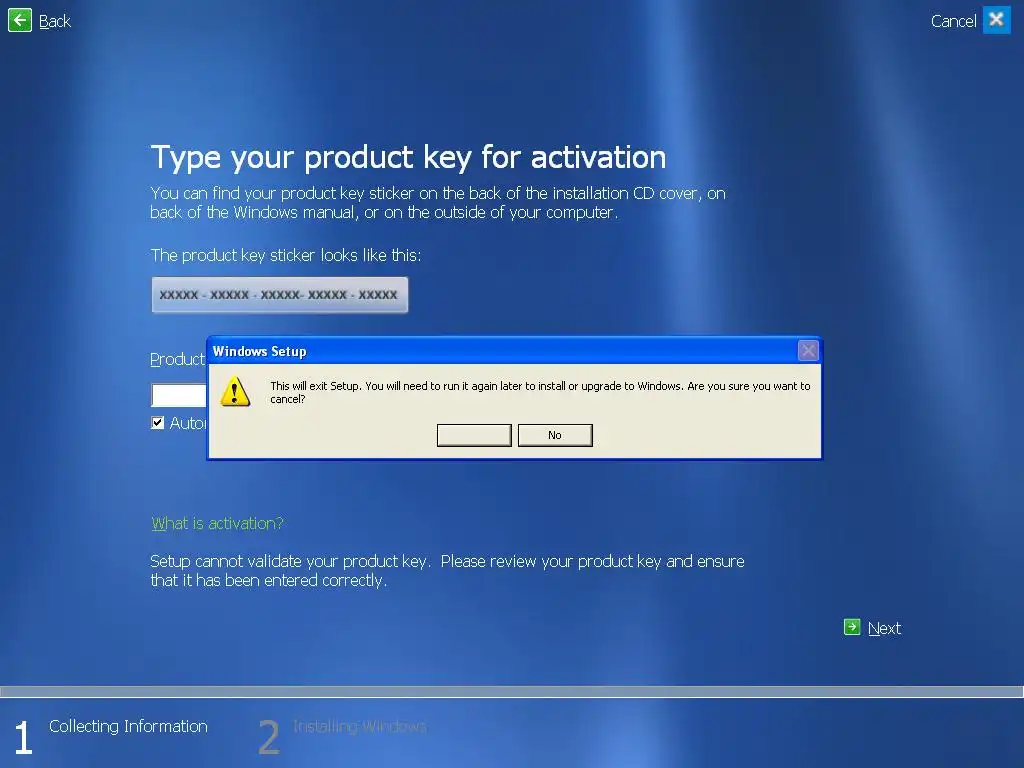Click the Collecting Information step label
Screen dimensions: 1024x768
(x=128, y=726)
